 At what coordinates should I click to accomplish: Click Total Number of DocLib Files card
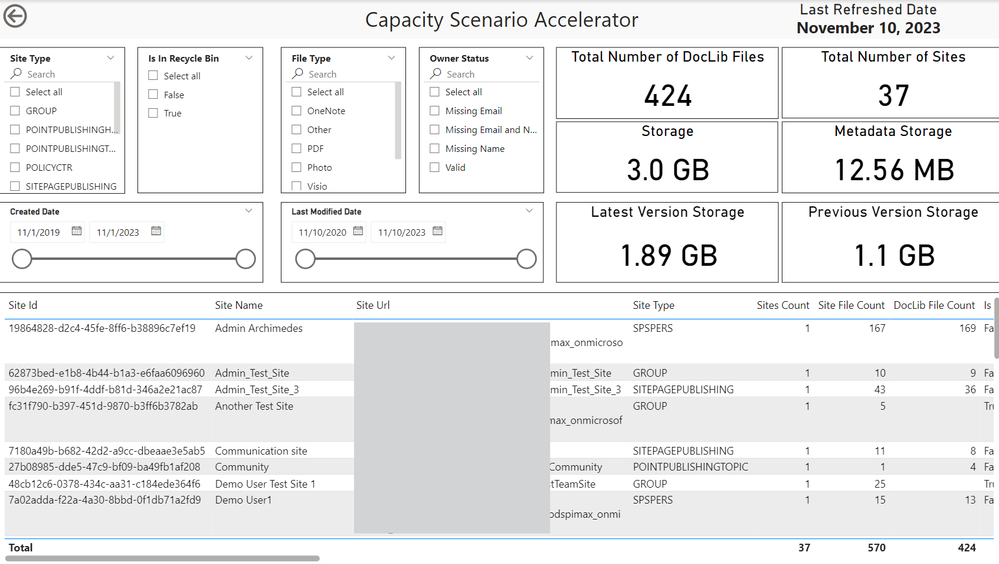point(667,83)
